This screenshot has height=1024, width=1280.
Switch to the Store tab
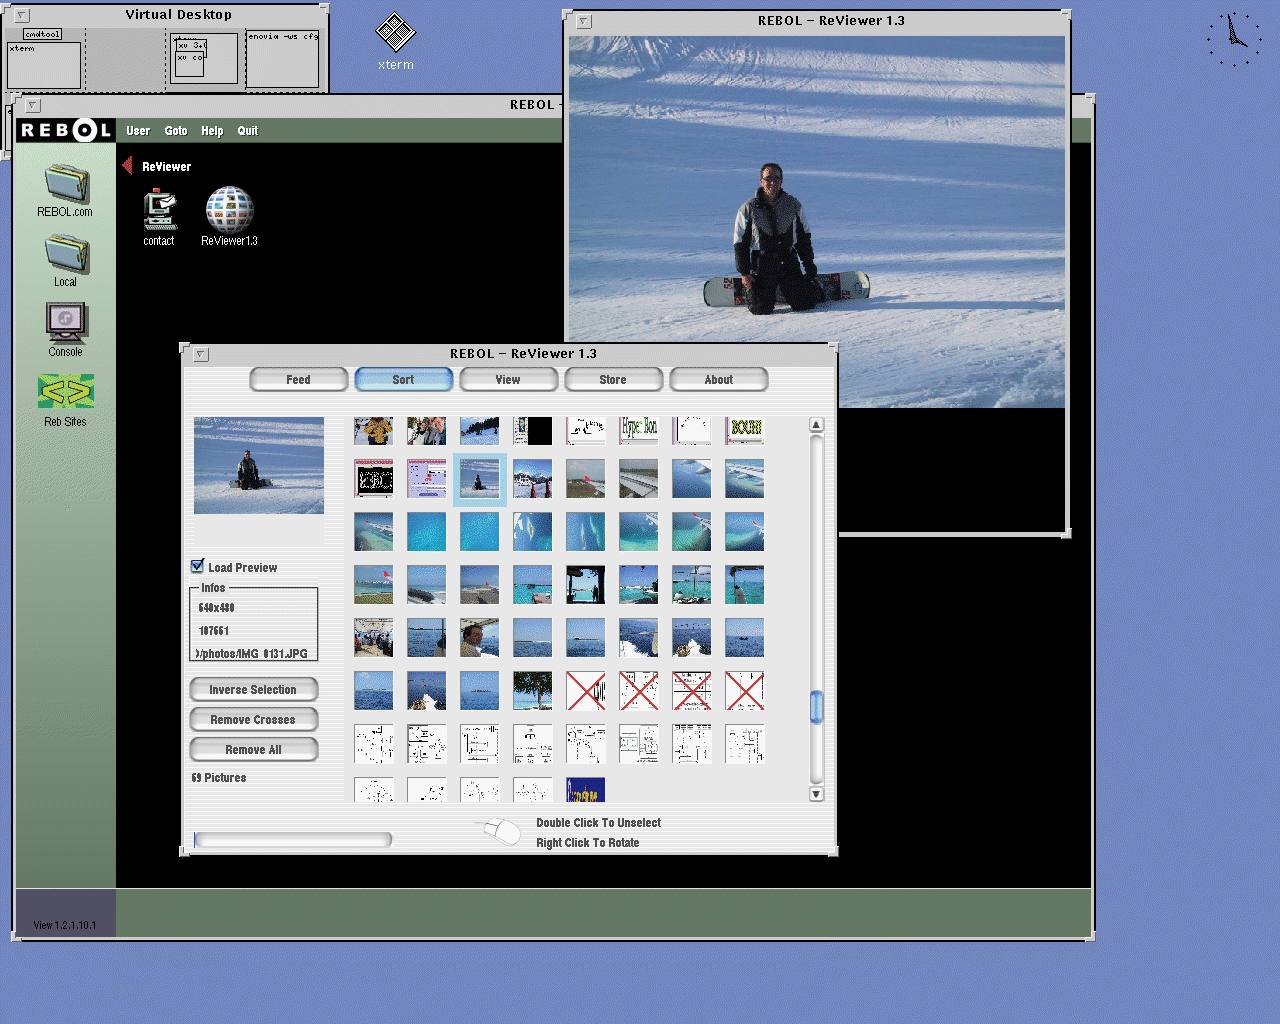[x=613, y=380]
